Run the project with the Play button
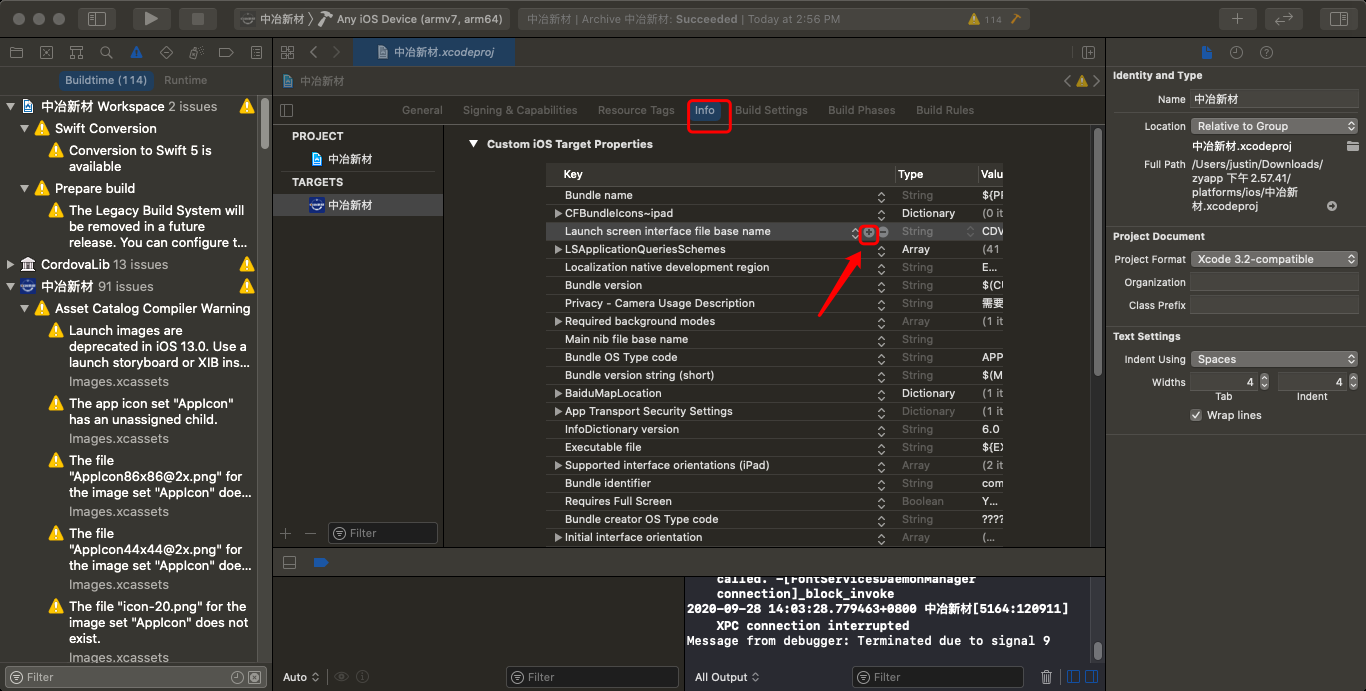1366x691 pixels. [151, 18]
